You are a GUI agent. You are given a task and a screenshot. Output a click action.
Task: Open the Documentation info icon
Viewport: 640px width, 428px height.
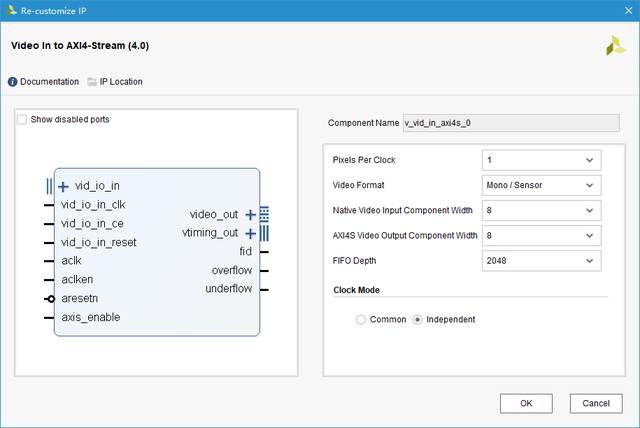(x=13, y=82)
